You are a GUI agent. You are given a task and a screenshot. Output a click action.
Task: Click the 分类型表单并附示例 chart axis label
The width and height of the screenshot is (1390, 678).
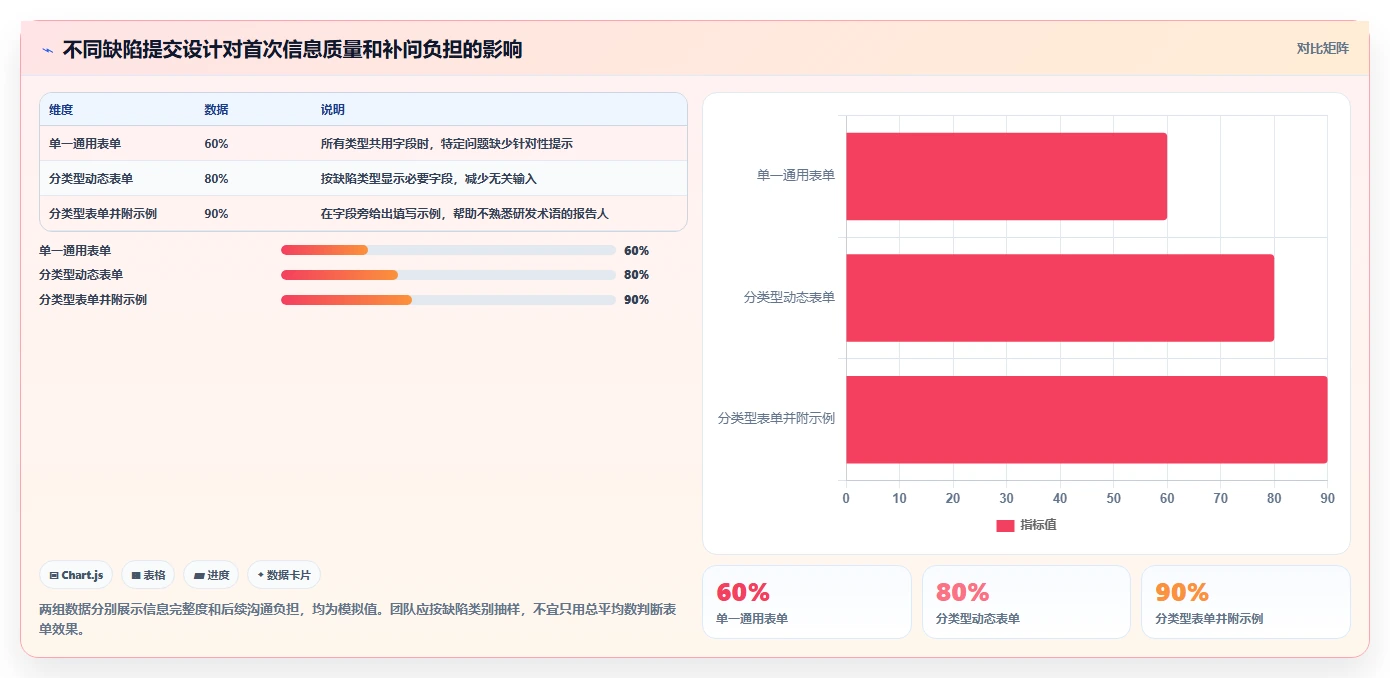pos(777,419)
